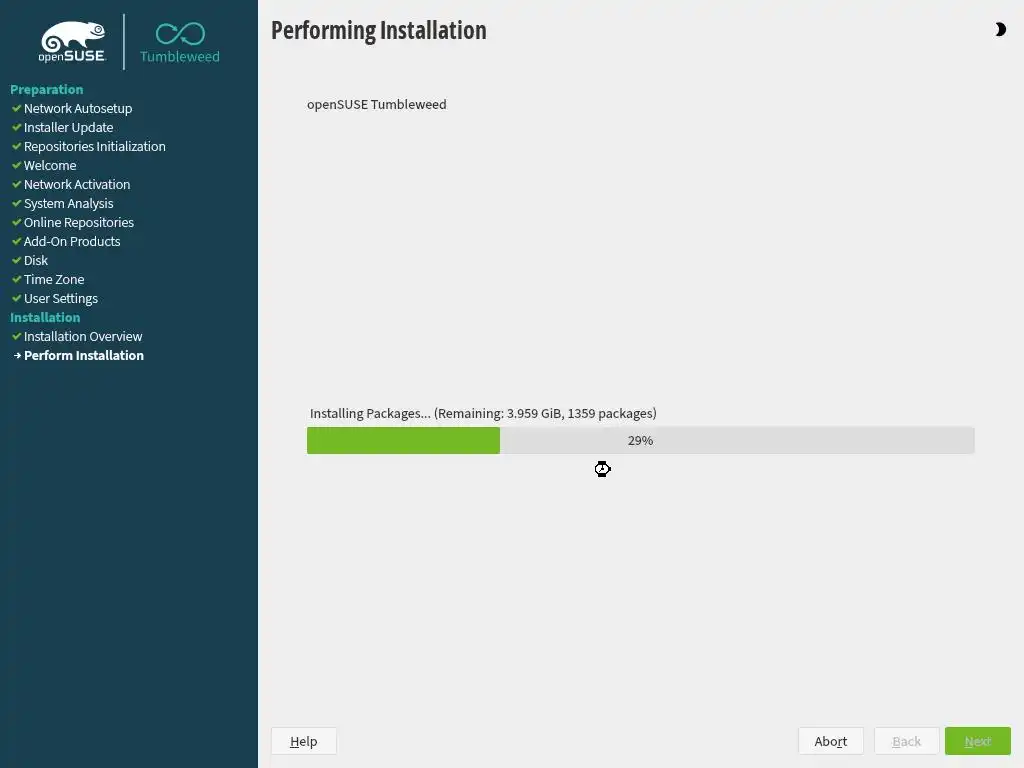Viewport: 1024px width, 768px height.
Task: Click checkmark icon beside Disk
Action: pyautogui.click(x=17, y=260)
